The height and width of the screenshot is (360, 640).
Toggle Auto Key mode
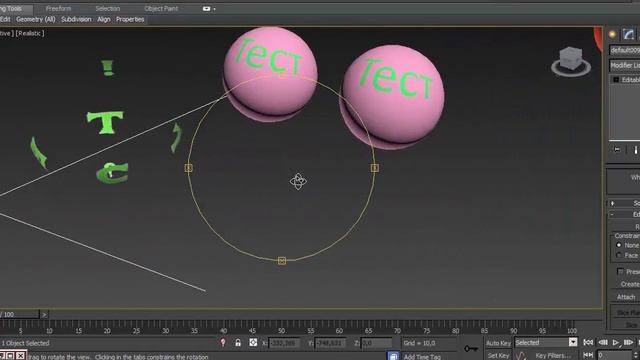(x=498, y=343)
